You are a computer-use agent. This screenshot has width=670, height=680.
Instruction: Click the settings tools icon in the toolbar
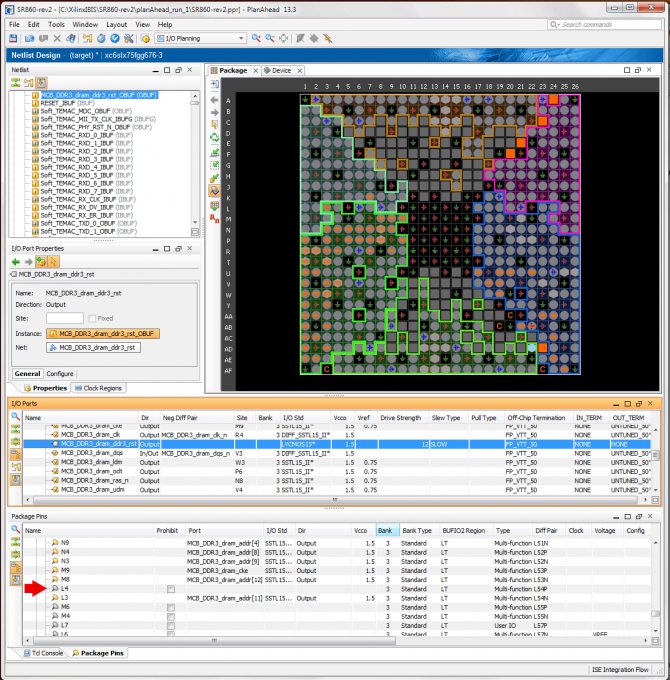(129, 39)
